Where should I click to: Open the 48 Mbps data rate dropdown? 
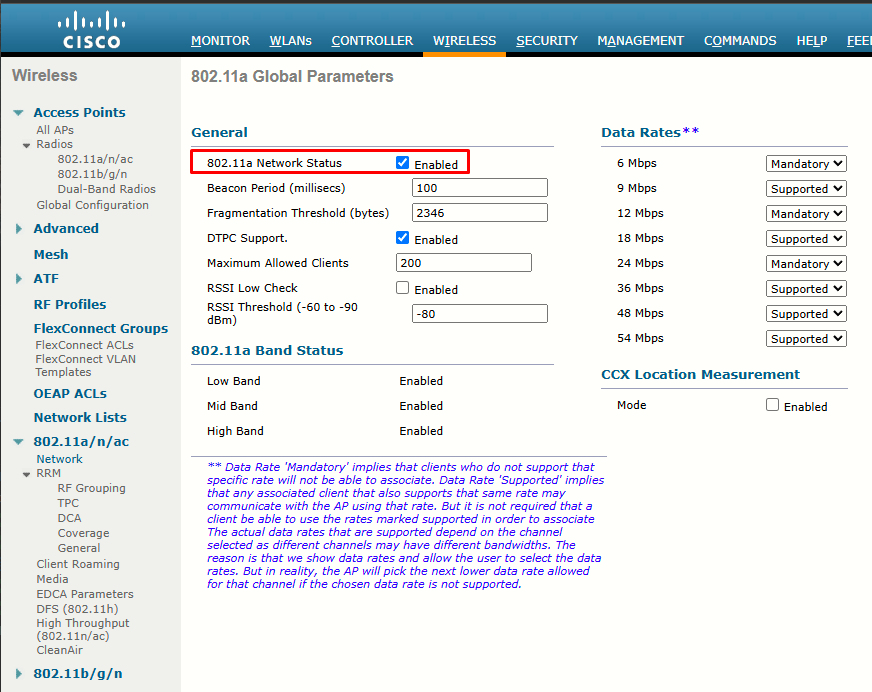(x=806, y=314)
